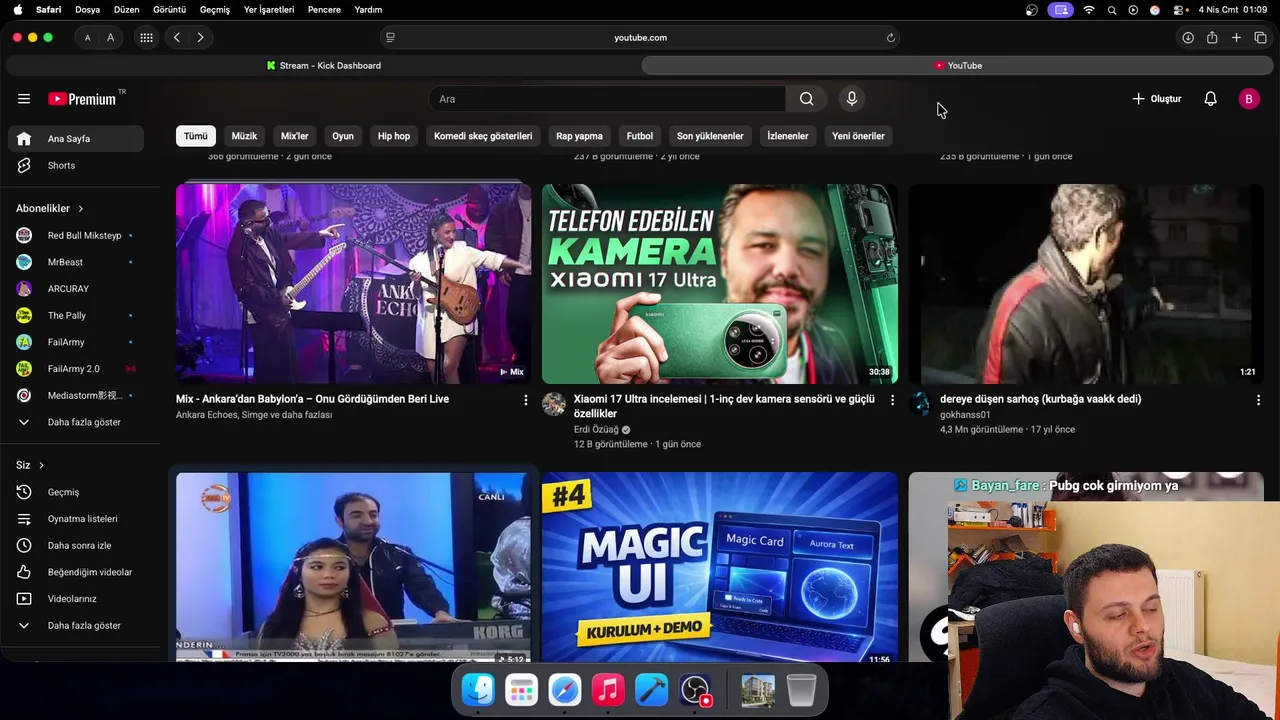The width and height of the screenshot is (1280, 720).
Task: Open Safari share button
Action: [1212, 38]
